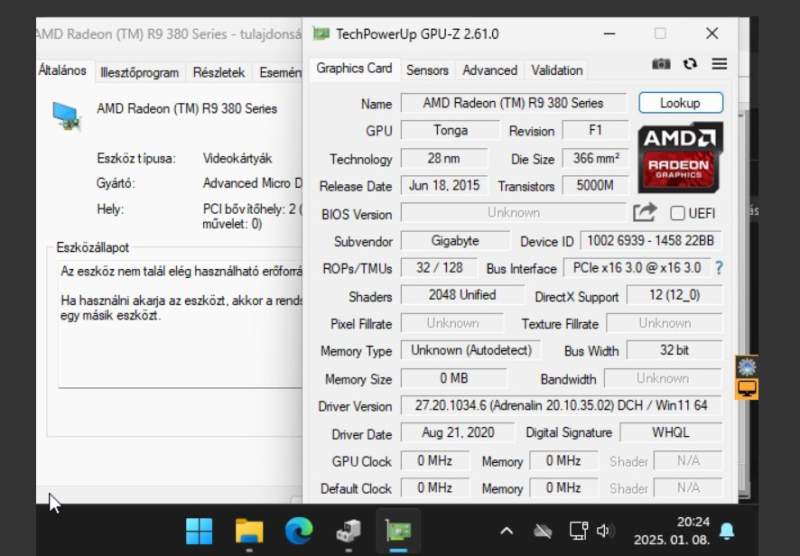Click the Memory Size 0 MB value

(454, 378)
